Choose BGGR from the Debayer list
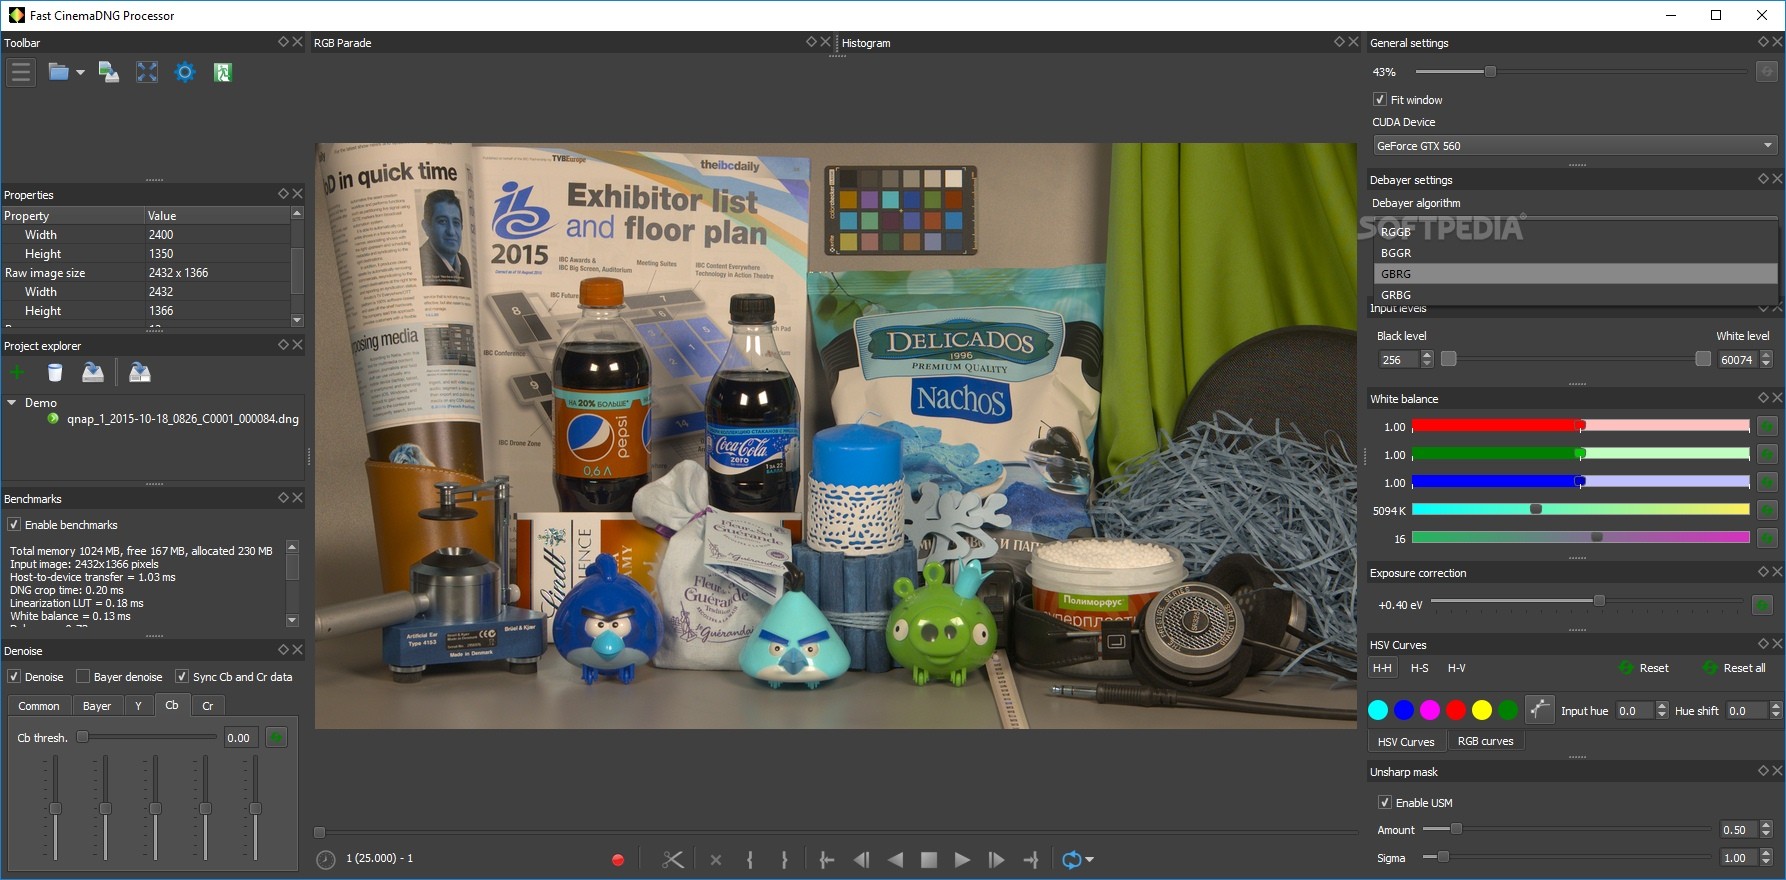The width and height of the screenshot is (1786, 880). click(x=1576, y=253)
